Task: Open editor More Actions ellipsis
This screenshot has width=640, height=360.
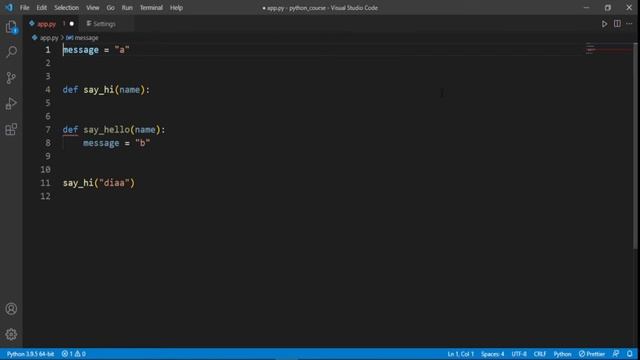Action: (x=629, y=24)
